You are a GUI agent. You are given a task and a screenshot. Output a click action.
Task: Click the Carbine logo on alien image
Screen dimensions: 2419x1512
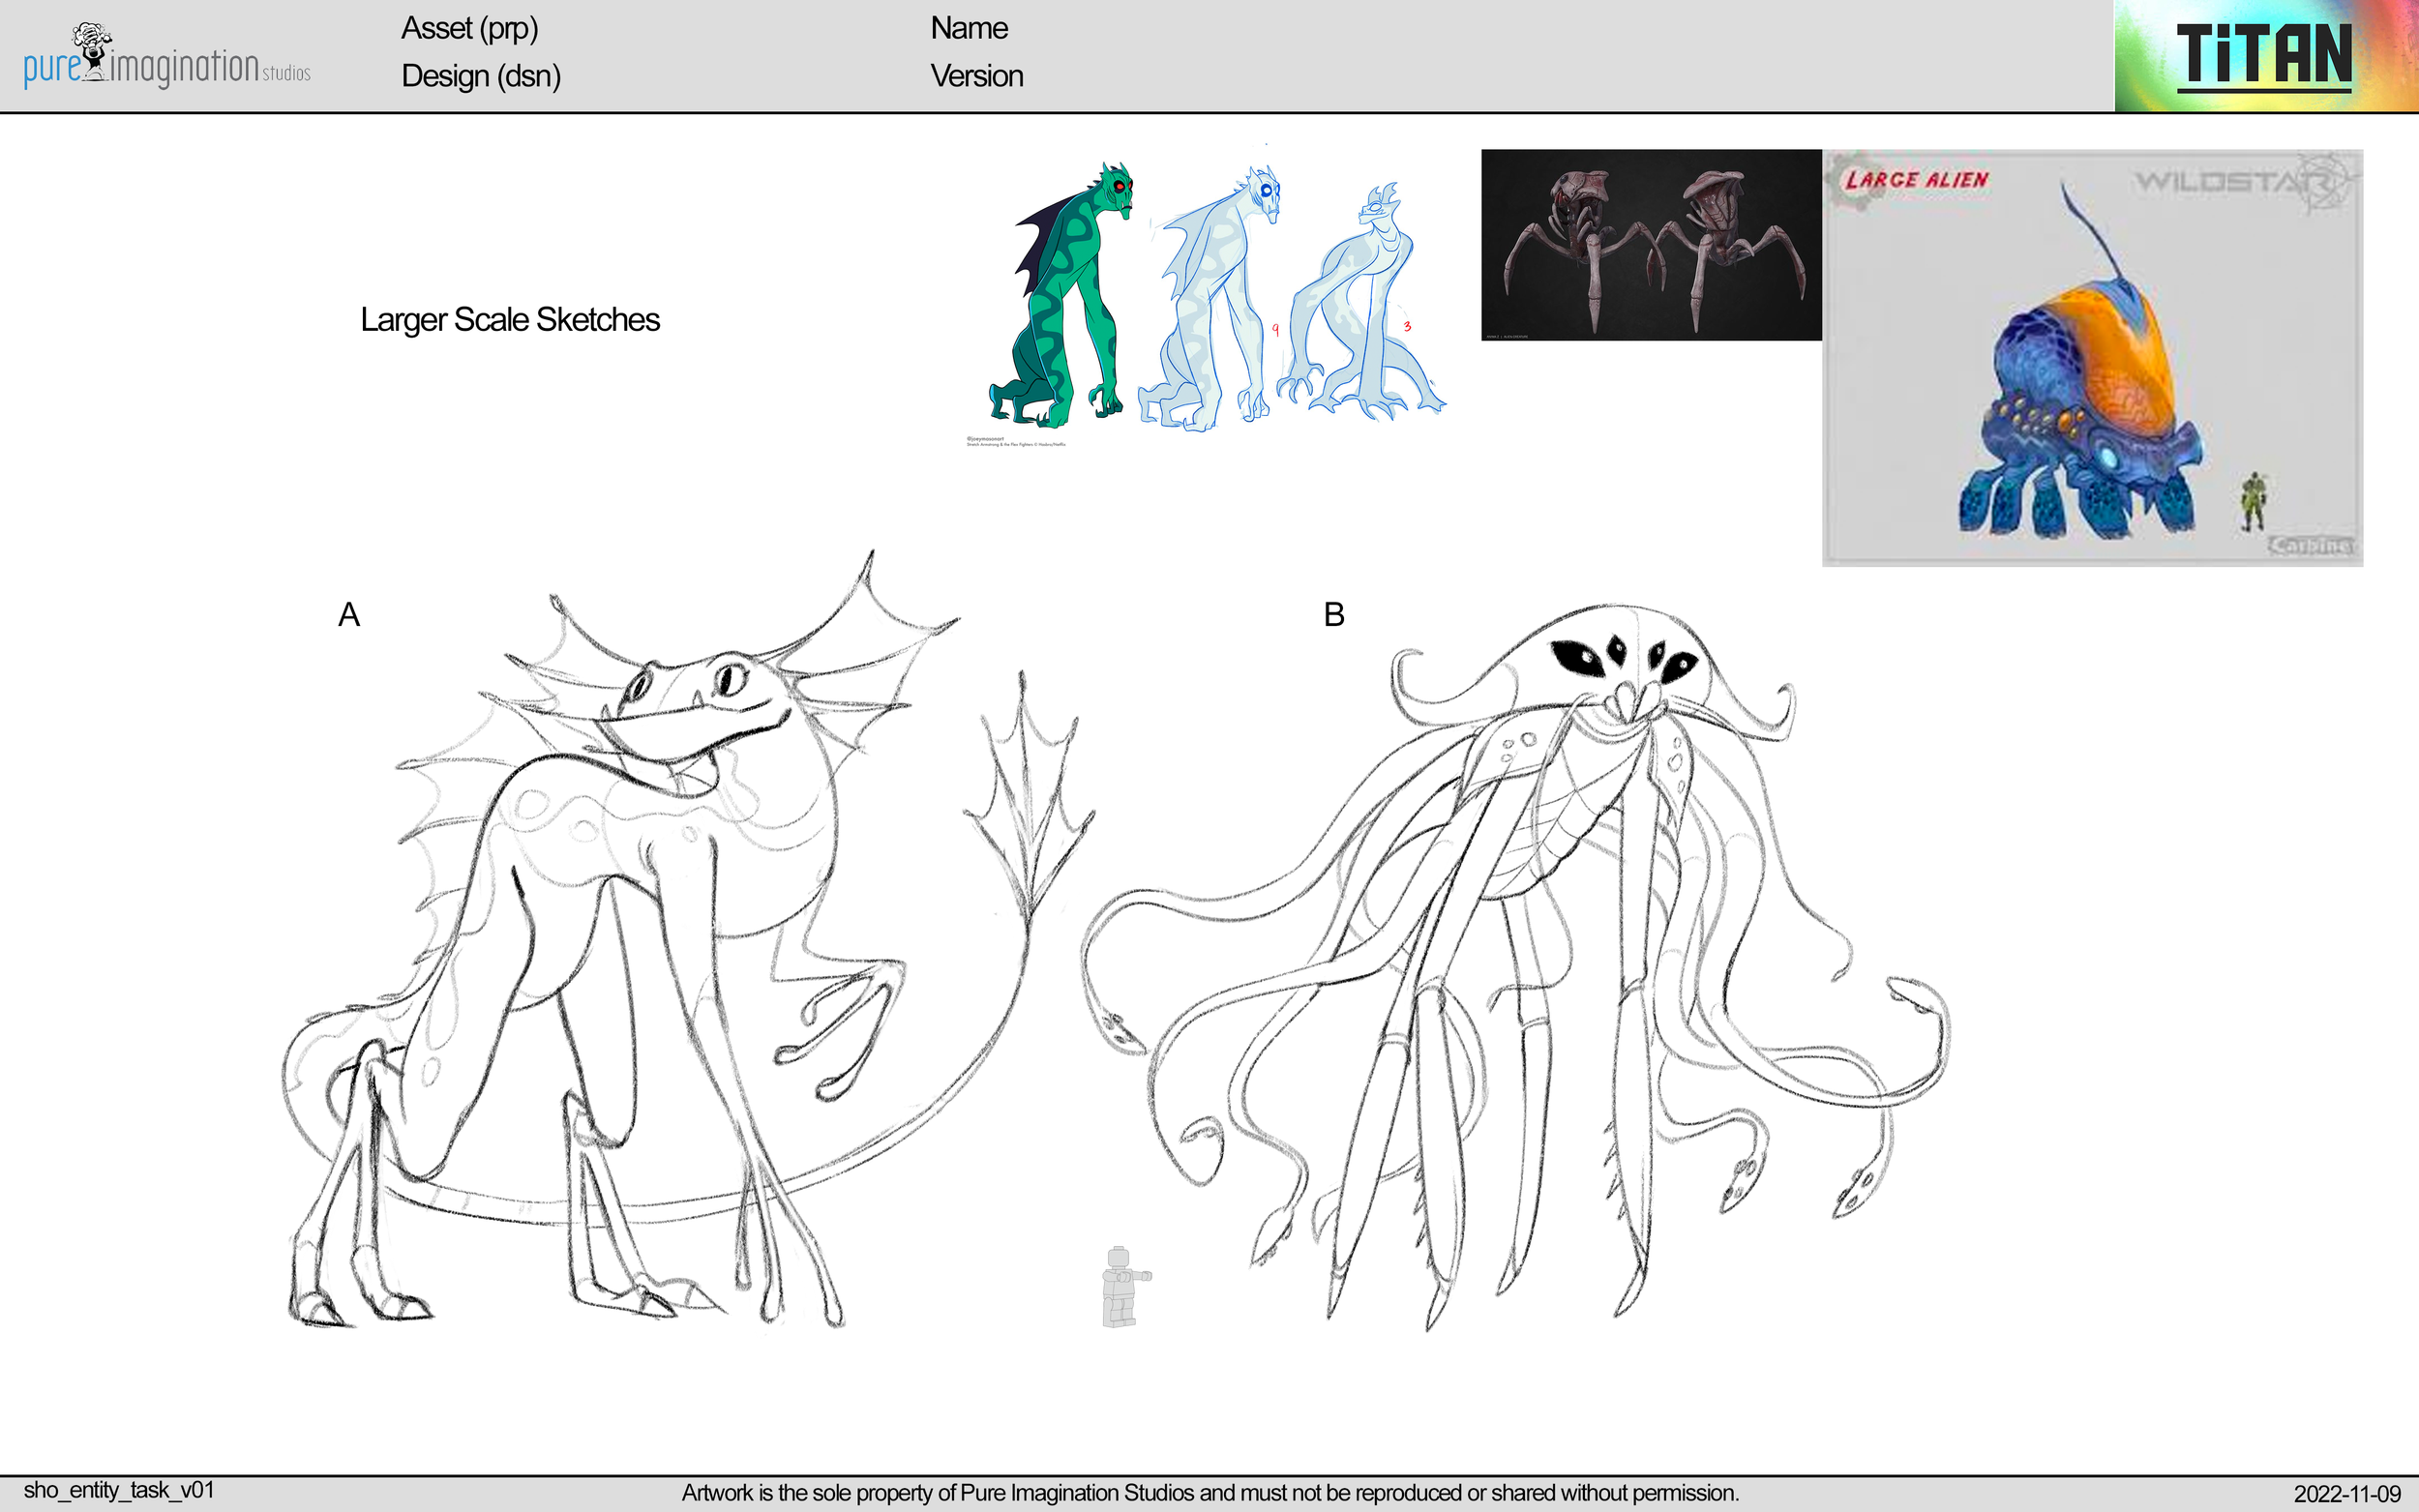coord(2310,545)
